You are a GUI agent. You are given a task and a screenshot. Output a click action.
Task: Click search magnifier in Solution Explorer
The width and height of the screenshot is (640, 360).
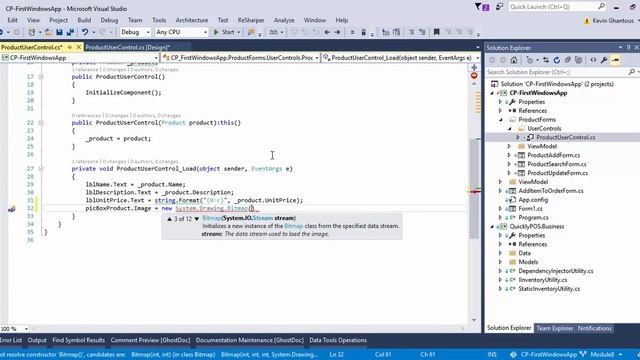pos(631,72)
